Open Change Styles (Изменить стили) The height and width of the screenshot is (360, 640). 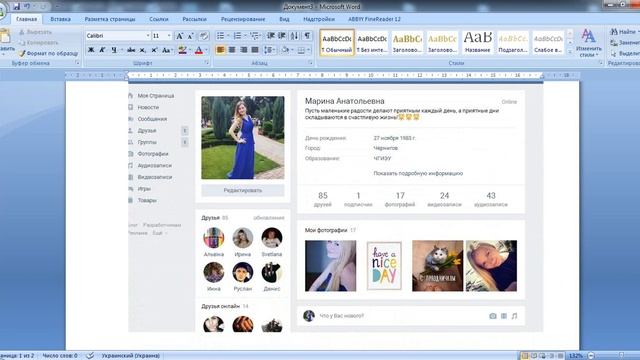click(x=588, y=43)
